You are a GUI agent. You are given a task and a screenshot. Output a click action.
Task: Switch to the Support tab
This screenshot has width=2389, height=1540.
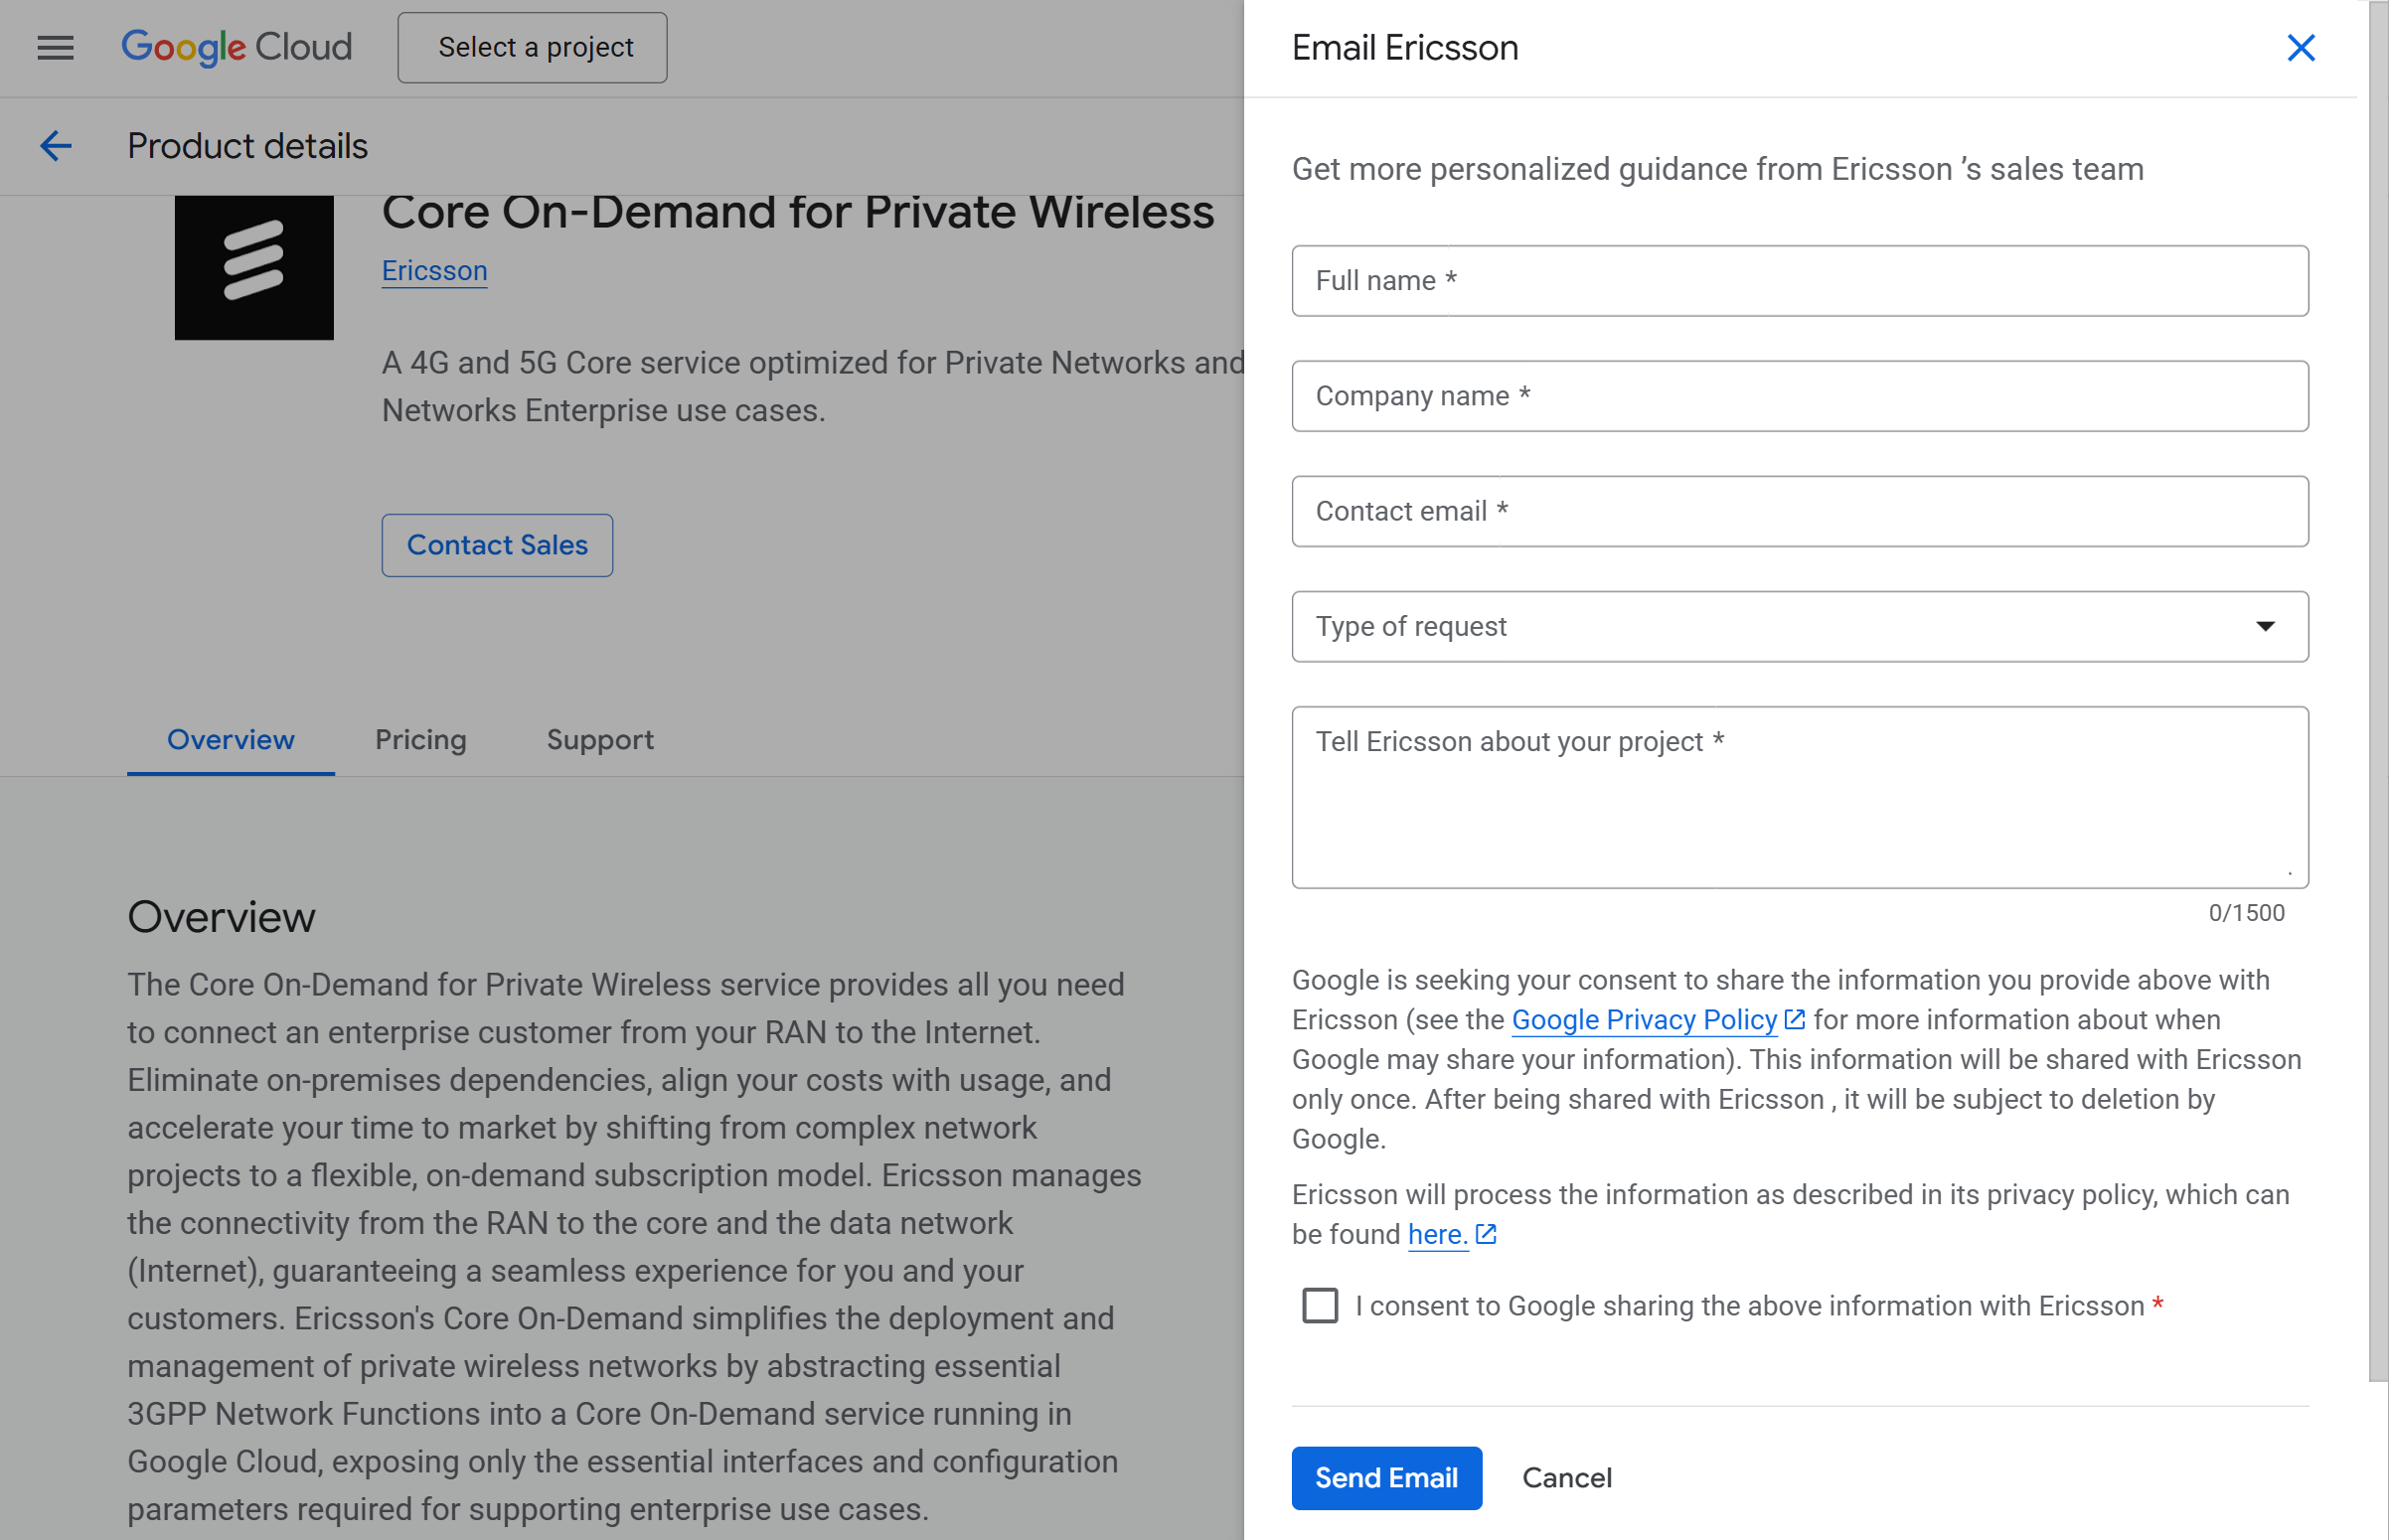(x=599, y=740)
